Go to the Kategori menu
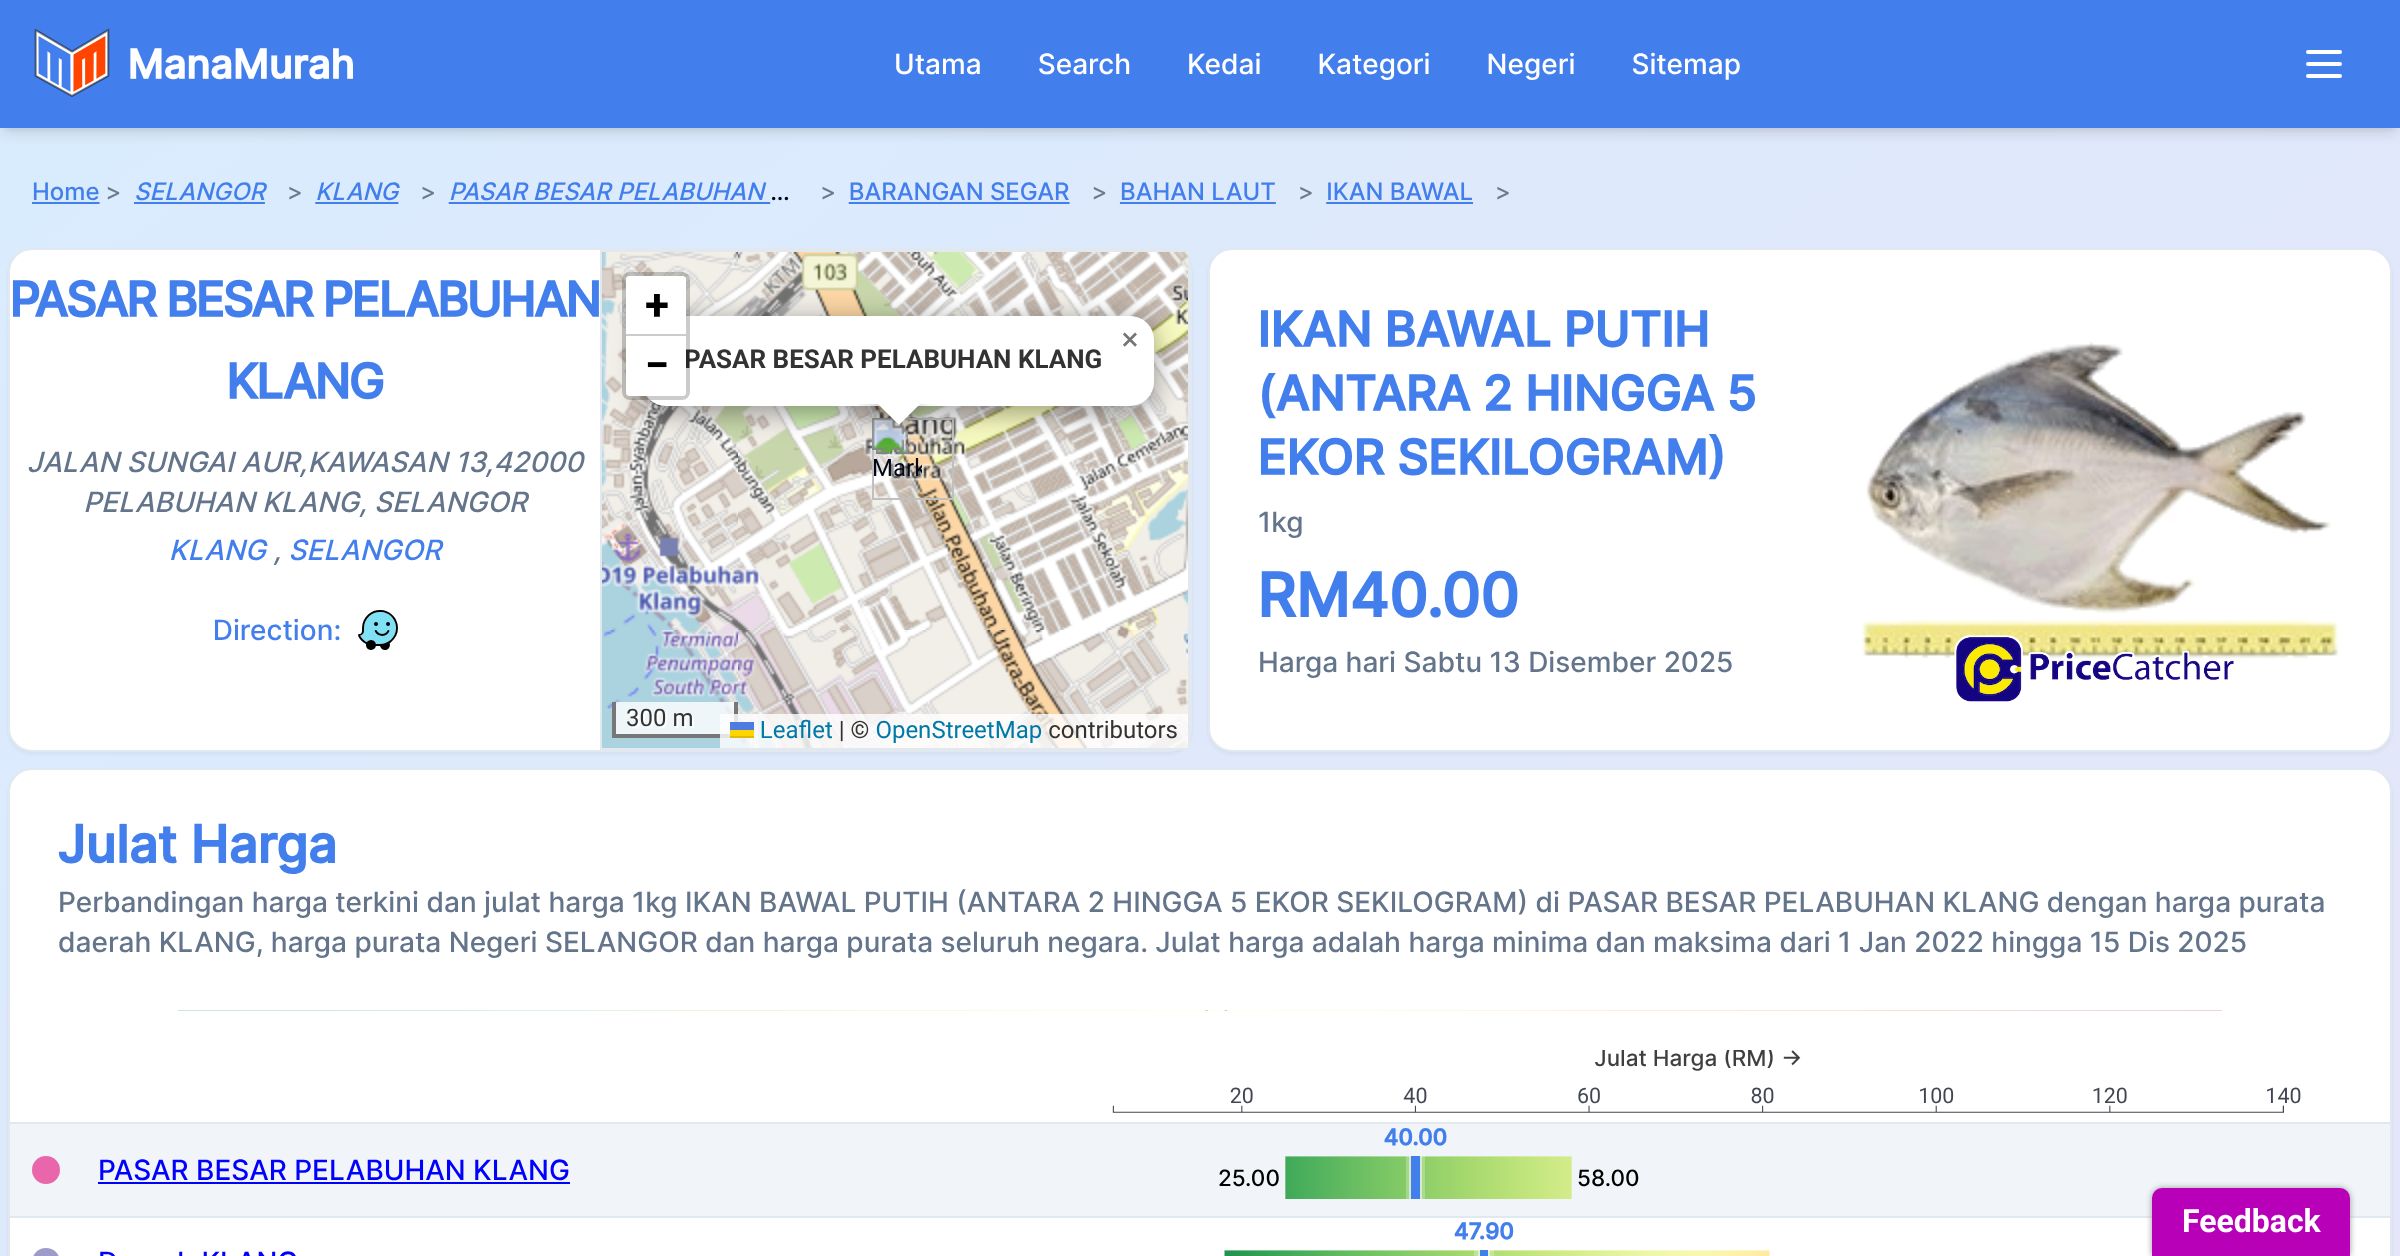The image size is (2400, 1256). point(1373,64)
